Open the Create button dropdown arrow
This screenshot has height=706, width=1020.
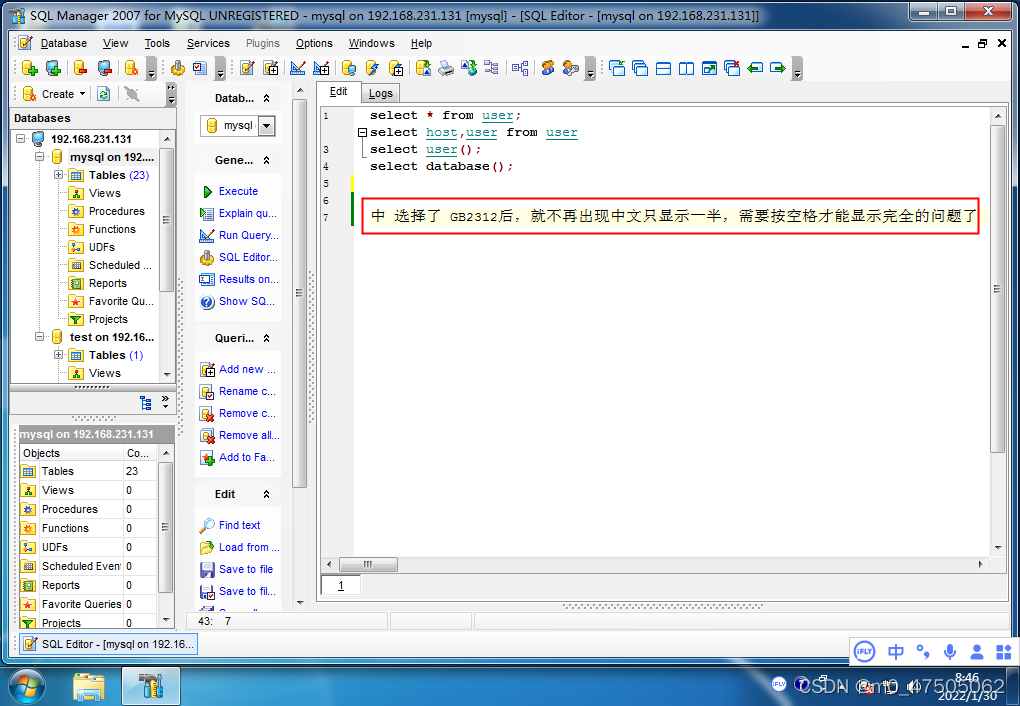pos(83,94)
